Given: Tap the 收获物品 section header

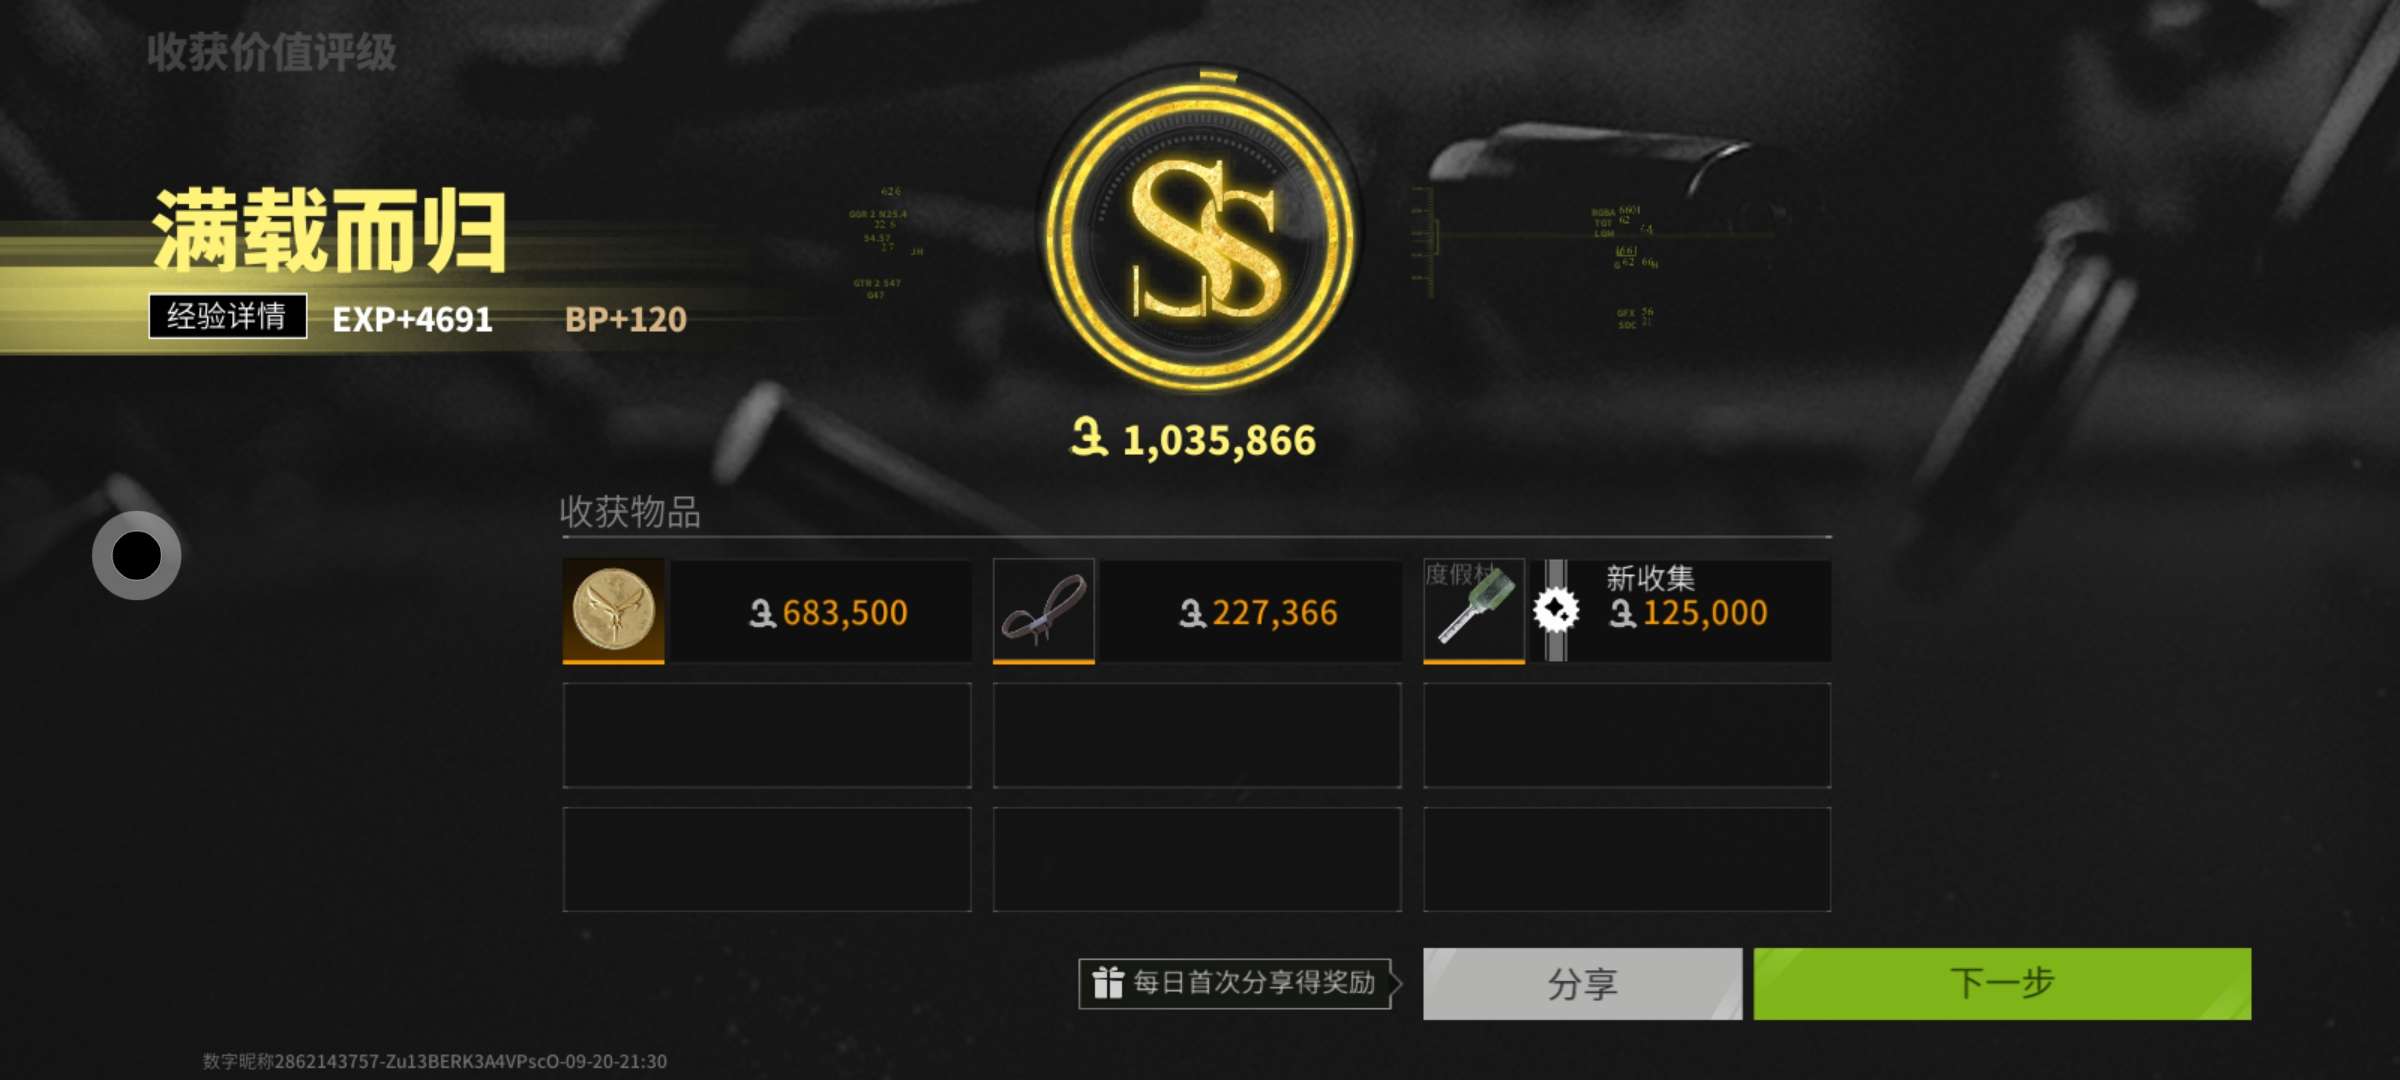Looking at the screenshot, I should pyautogui.click(x=630, y=512).
